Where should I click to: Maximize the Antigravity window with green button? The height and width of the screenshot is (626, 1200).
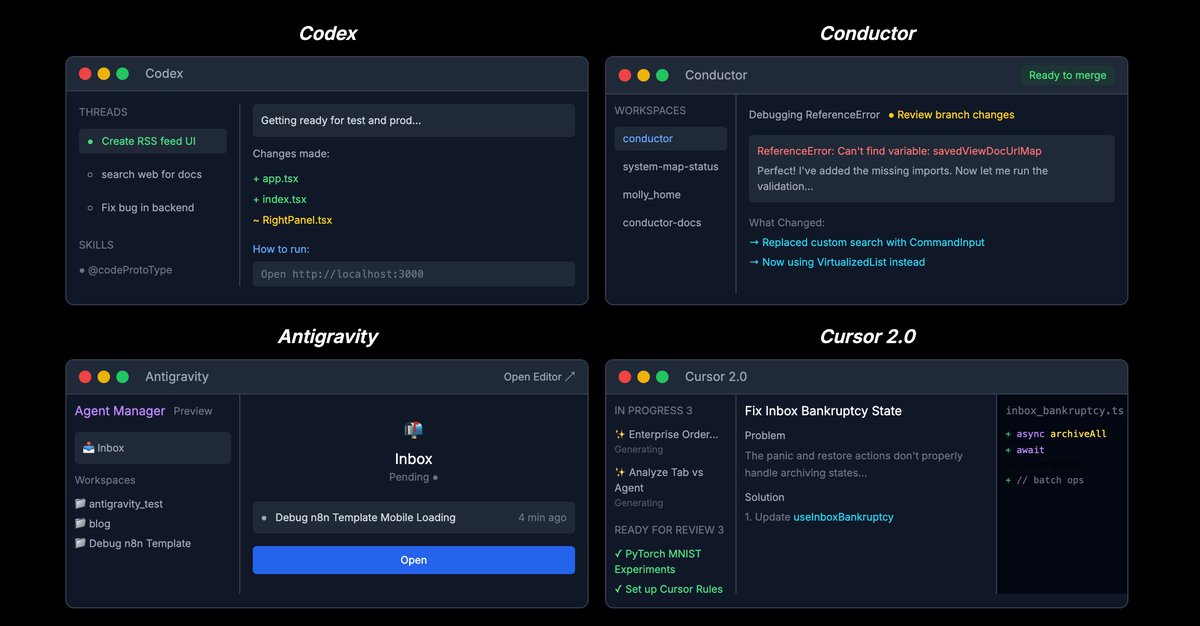click(x=122, y=377)
